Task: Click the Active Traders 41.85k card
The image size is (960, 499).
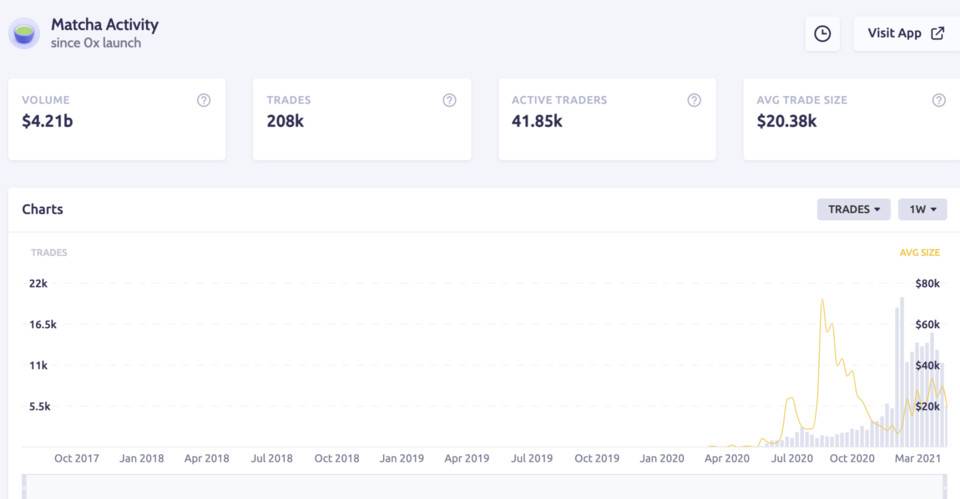Action: [x=607, y=119]
